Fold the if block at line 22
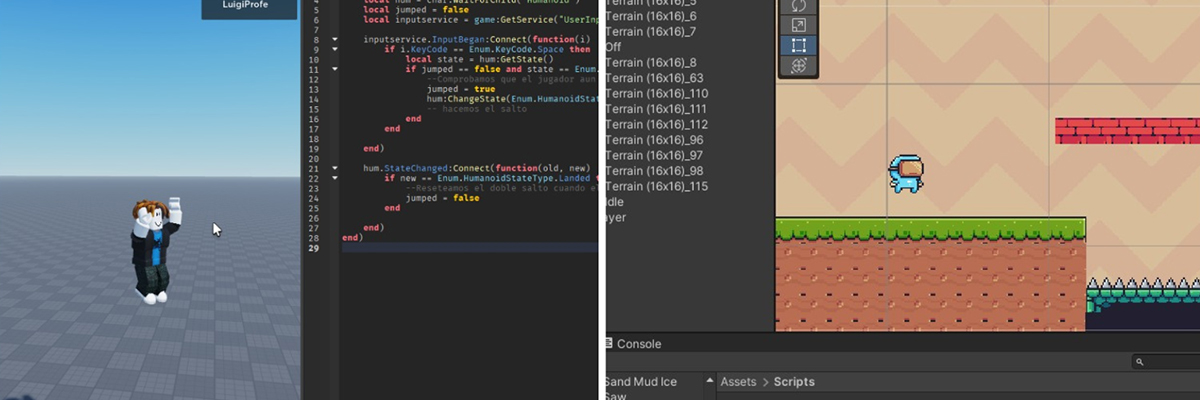 [335, 178]
